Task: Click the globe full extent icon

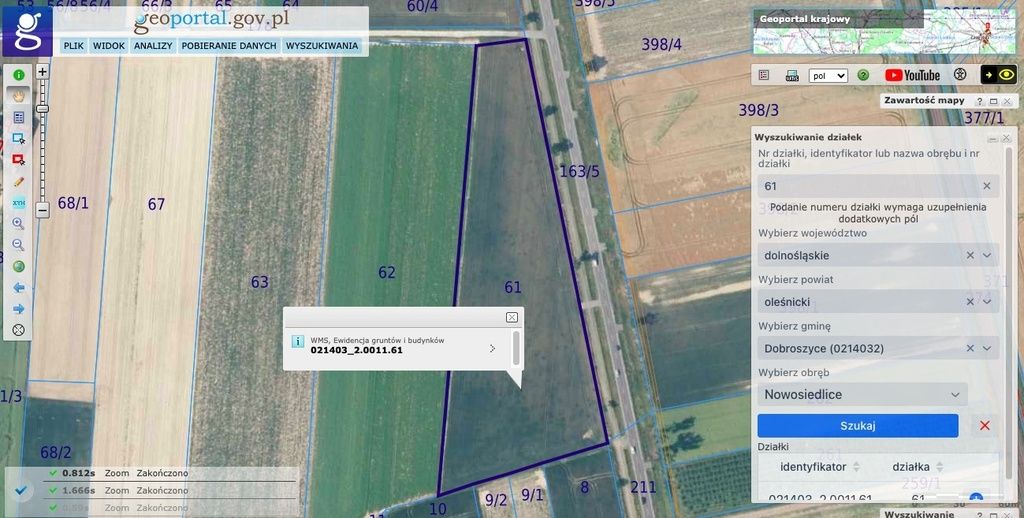Action: click(19, 267)
